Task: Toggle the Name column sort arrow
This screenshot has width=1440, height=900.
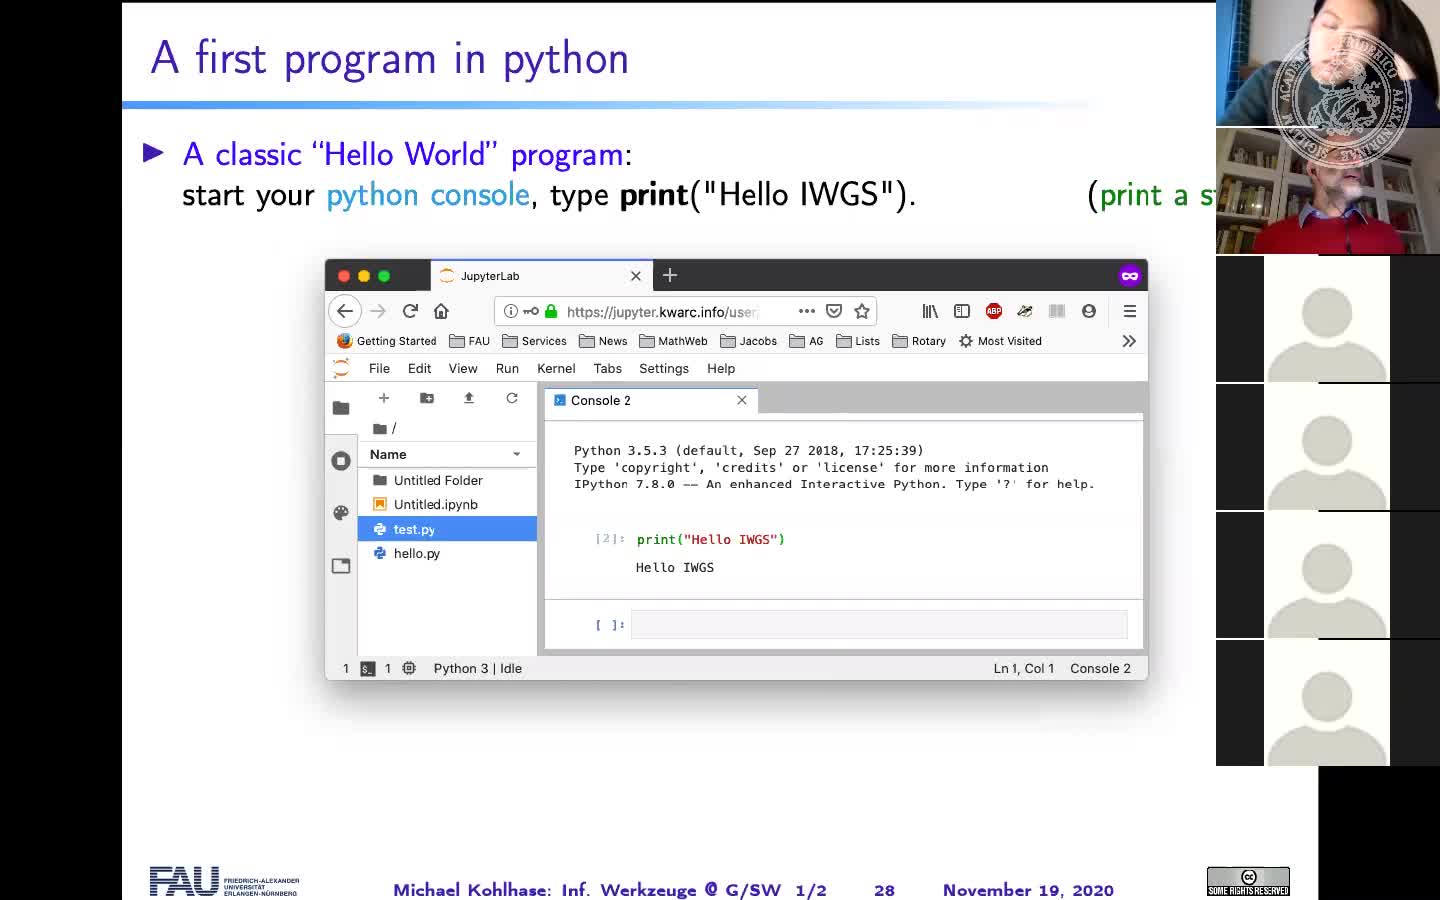Action: (517, 454)
